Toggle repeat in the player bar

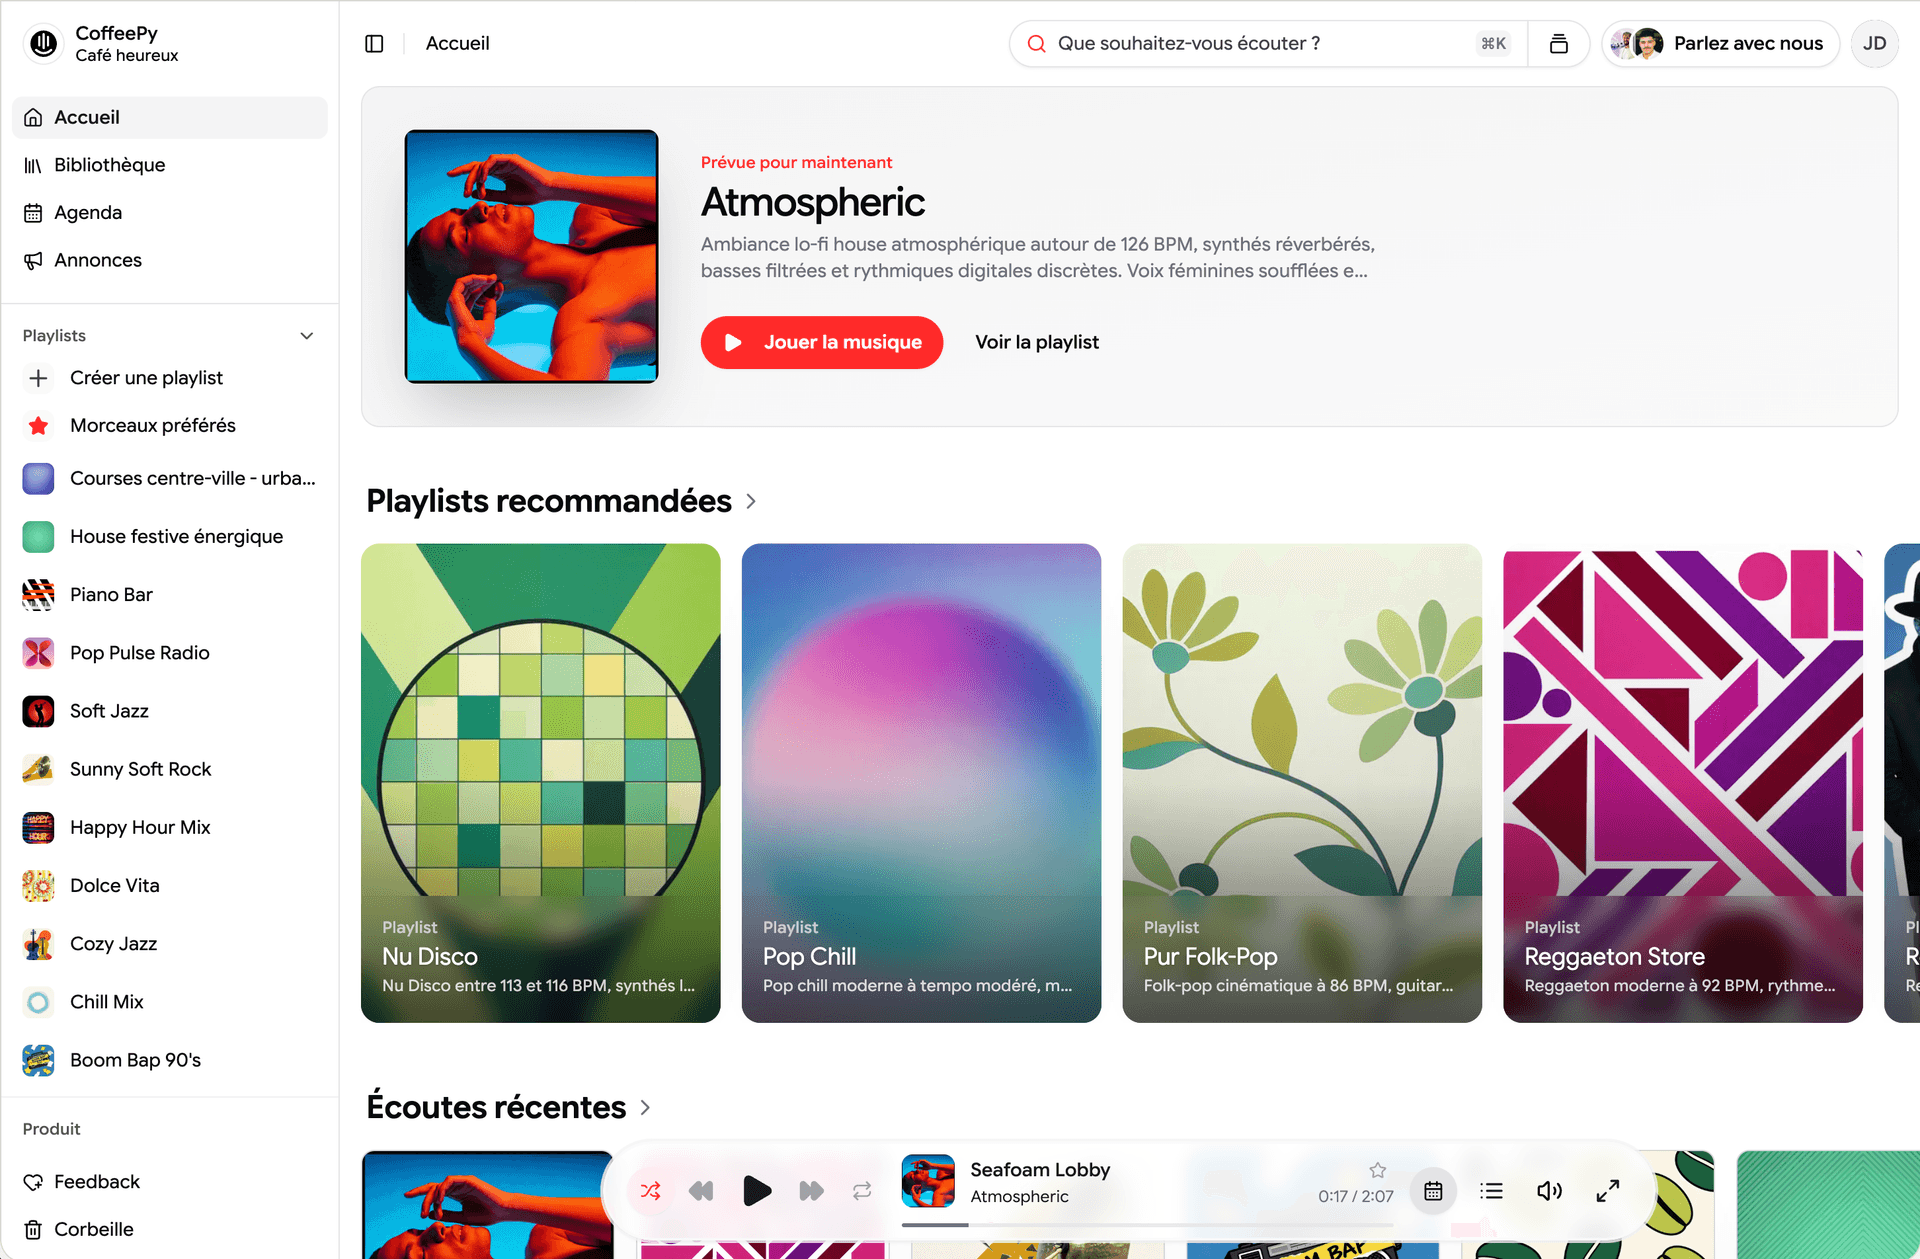point(862,1191)
